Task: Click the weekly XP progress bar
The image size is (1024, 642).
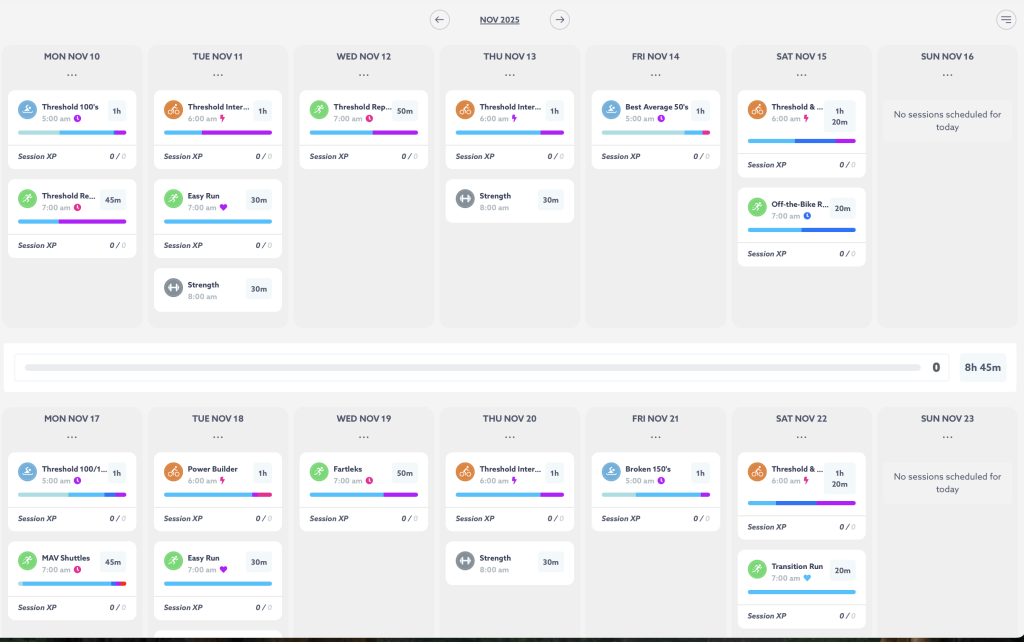Action: pos(472,368)
